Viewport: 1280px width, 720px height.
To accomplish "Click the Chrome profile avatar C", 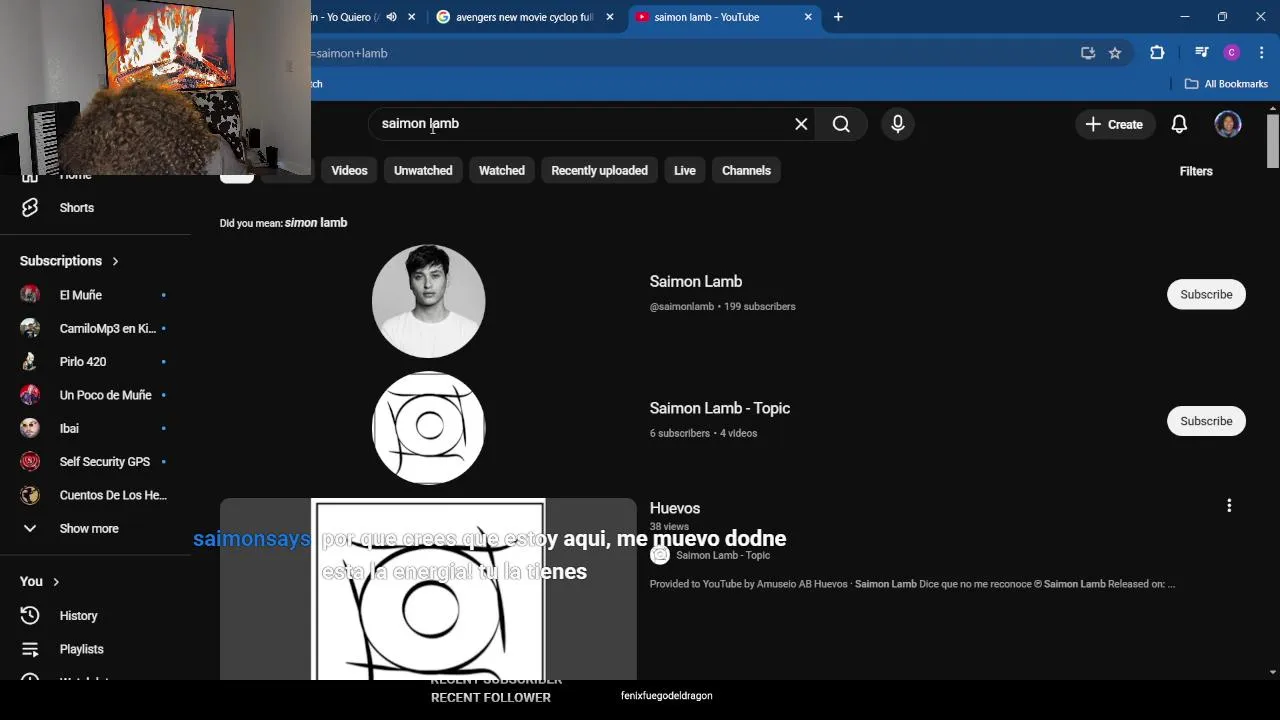I will point(1232,53).
